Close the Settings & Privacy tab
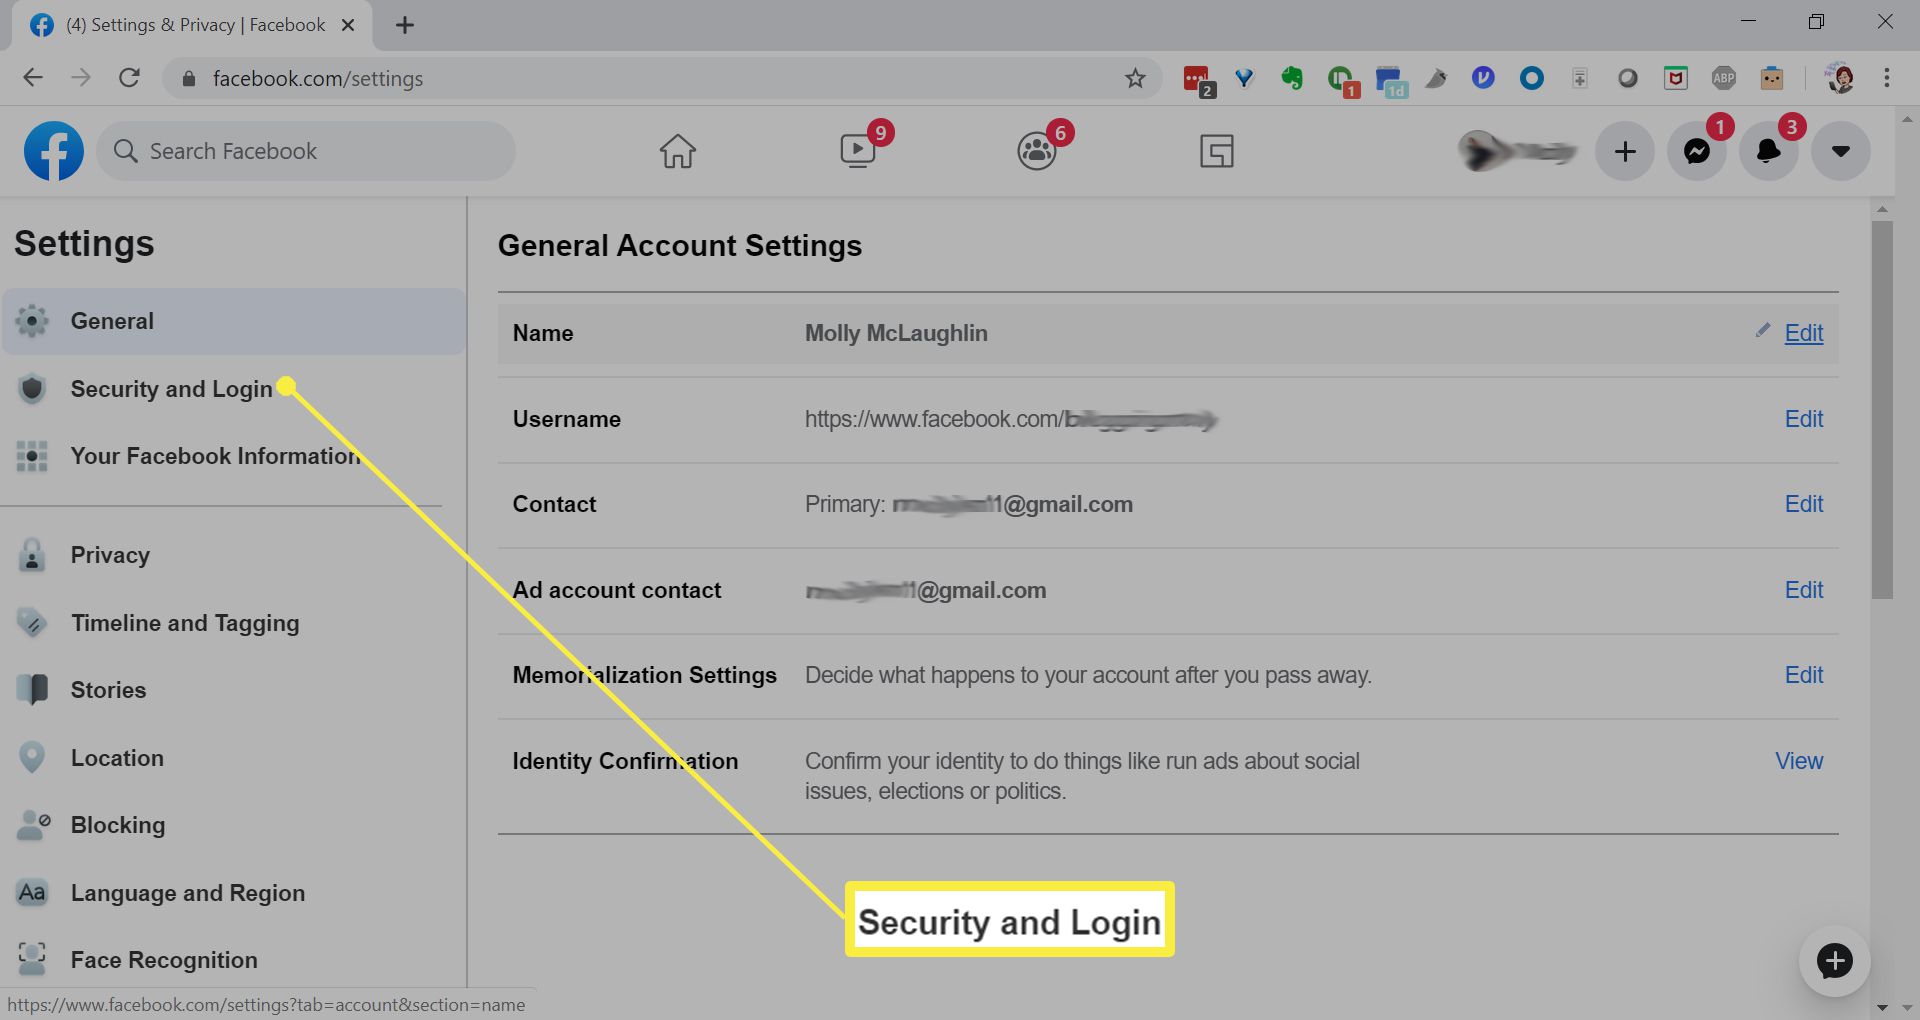This screenshot has height=1020, width=1920. pyautogui.click(x=348, y=25)
